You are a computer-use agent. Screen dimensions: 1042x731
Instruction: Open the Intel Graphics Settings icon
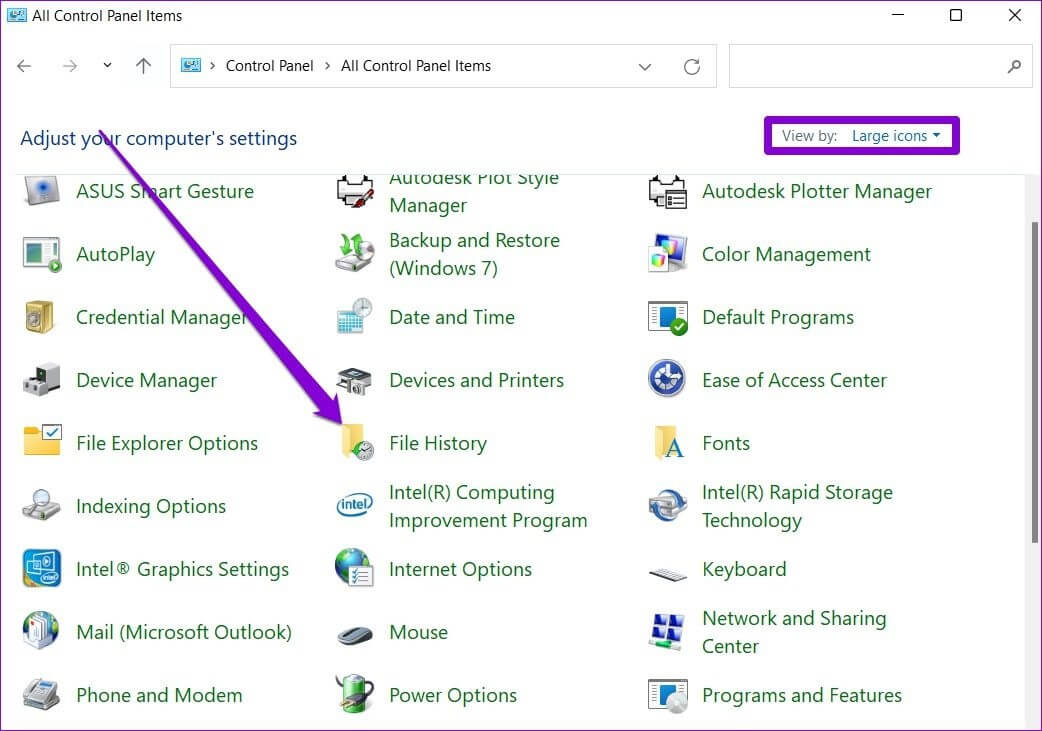pos(42,568)
